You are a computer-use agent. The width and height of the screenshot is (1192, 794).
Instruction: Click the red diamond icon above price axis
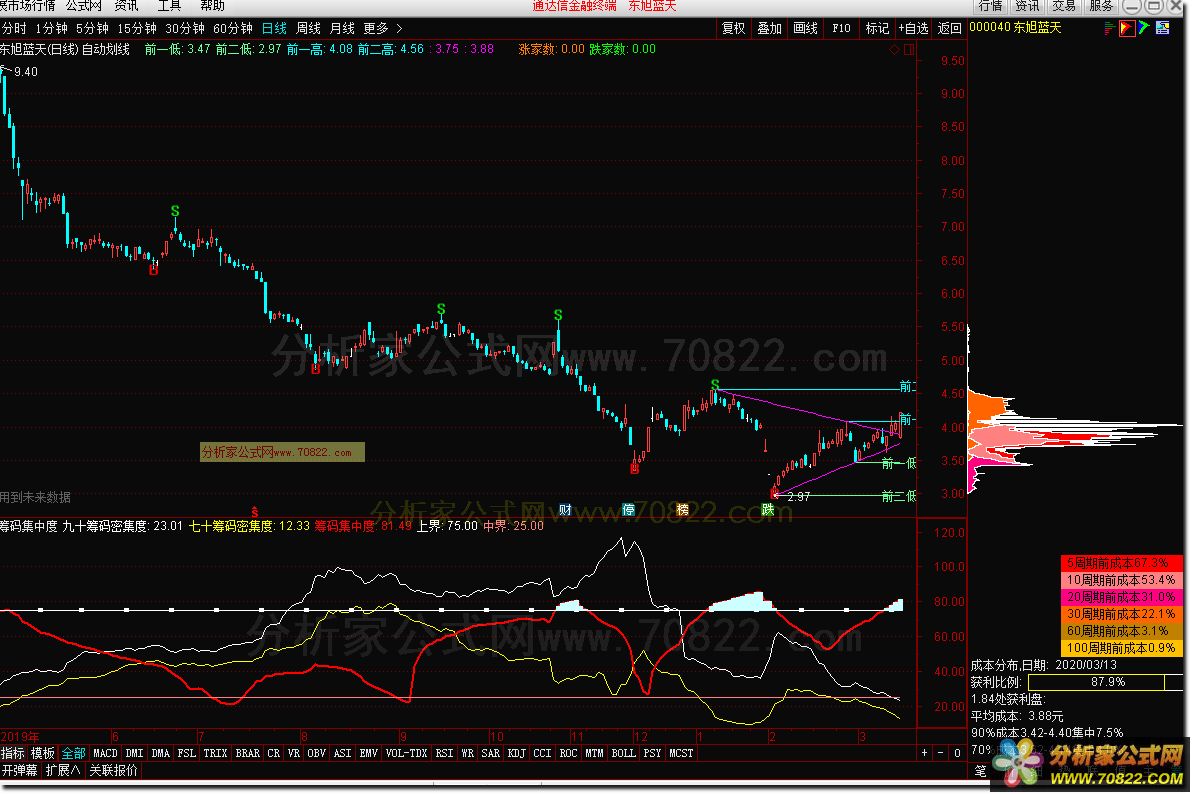[894, 49]
